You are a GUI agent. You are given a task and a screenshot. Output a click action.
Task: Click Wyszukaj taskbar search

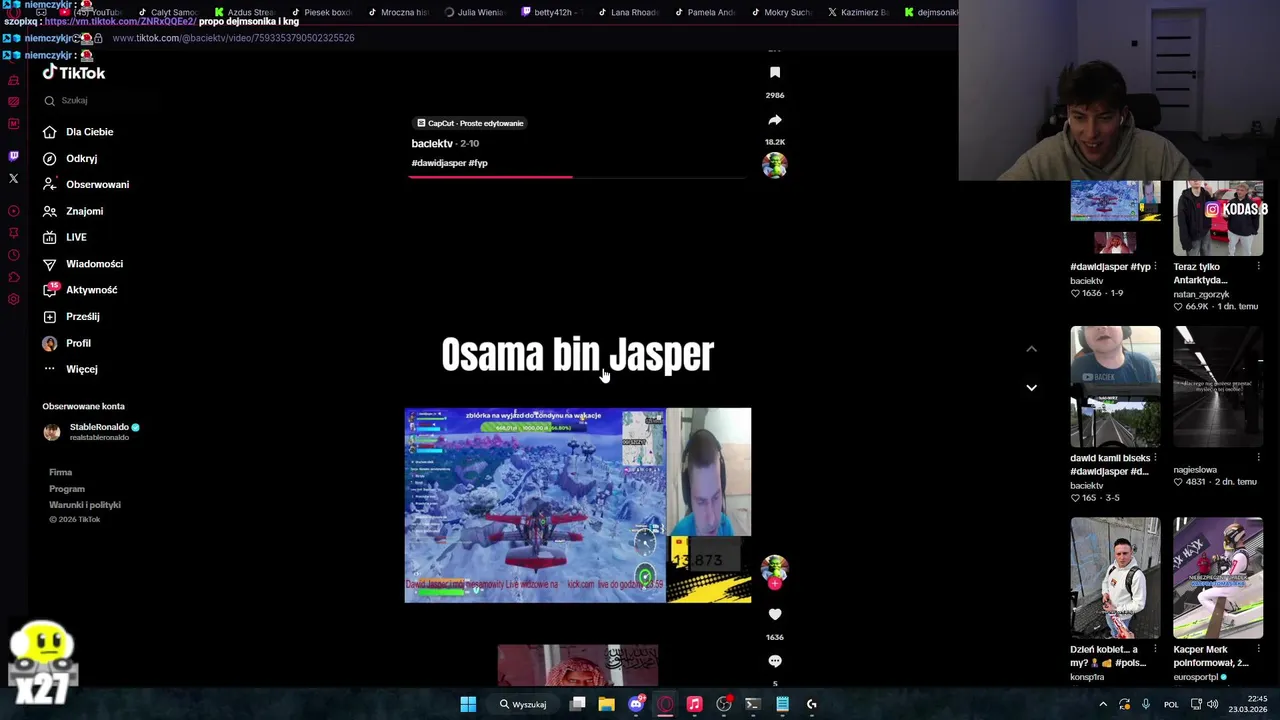(523, 704)
